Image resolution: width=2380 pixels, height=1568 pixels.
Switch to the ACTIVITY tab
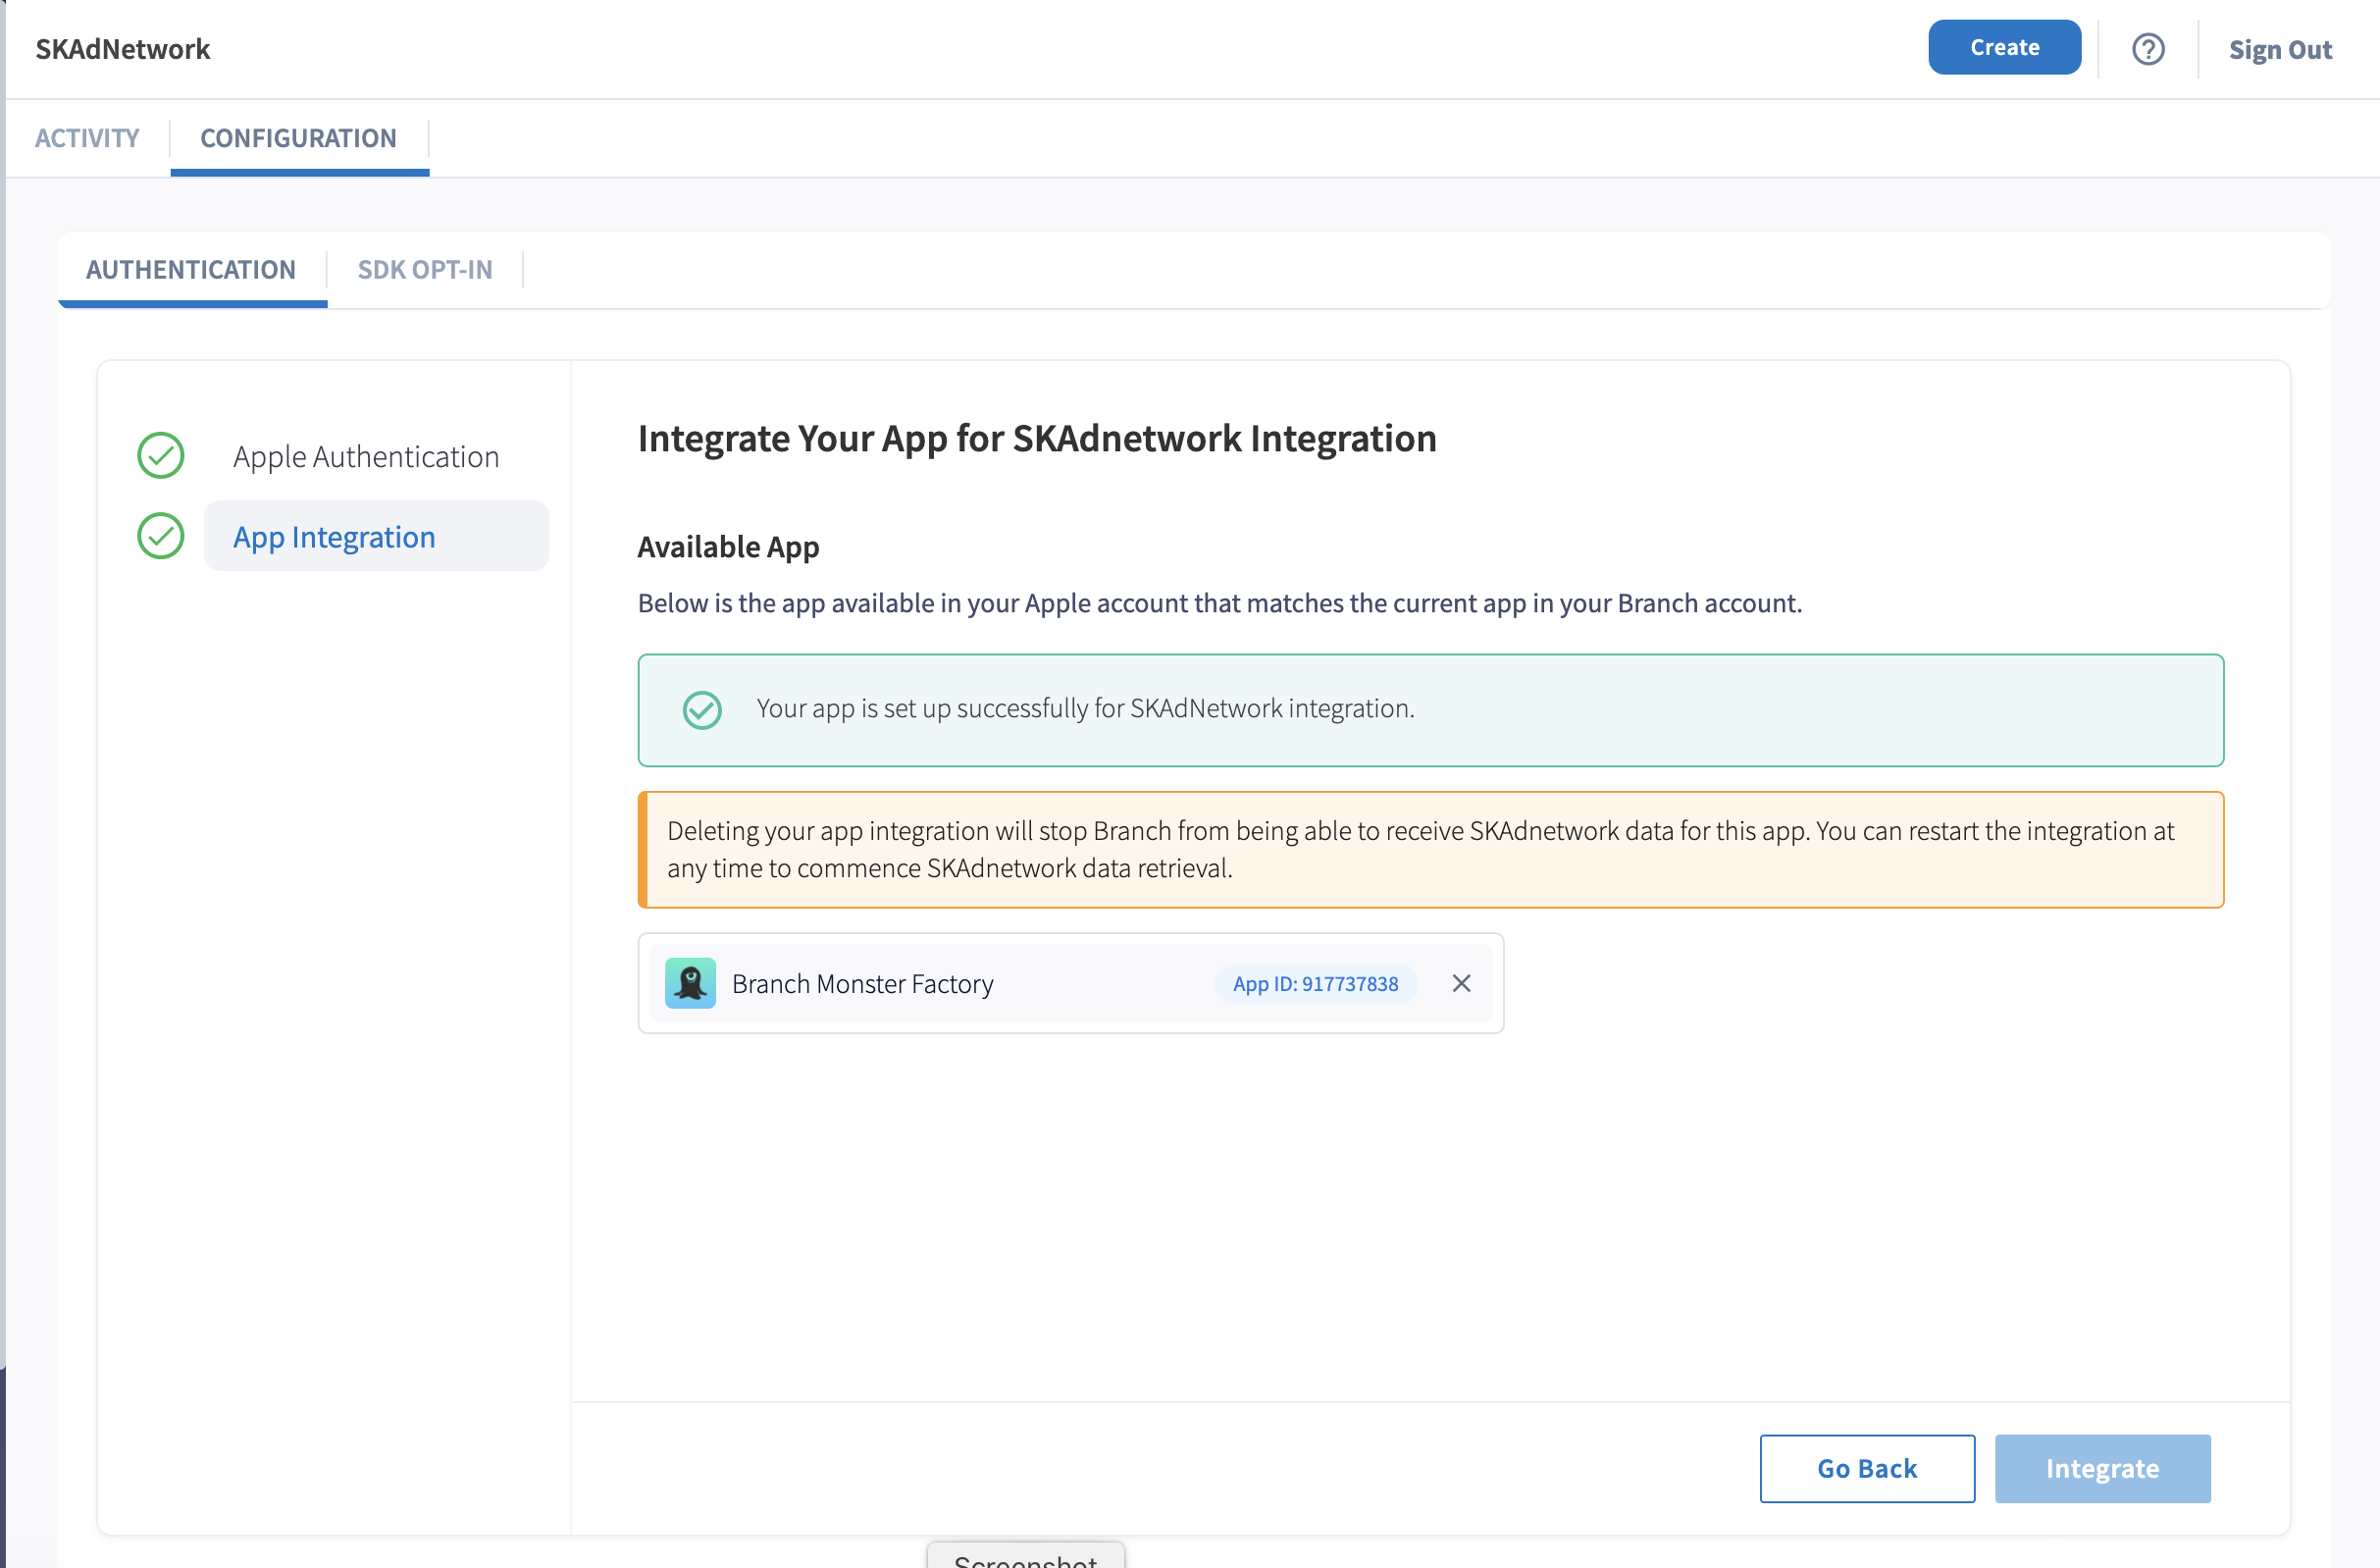click(87, 138)
